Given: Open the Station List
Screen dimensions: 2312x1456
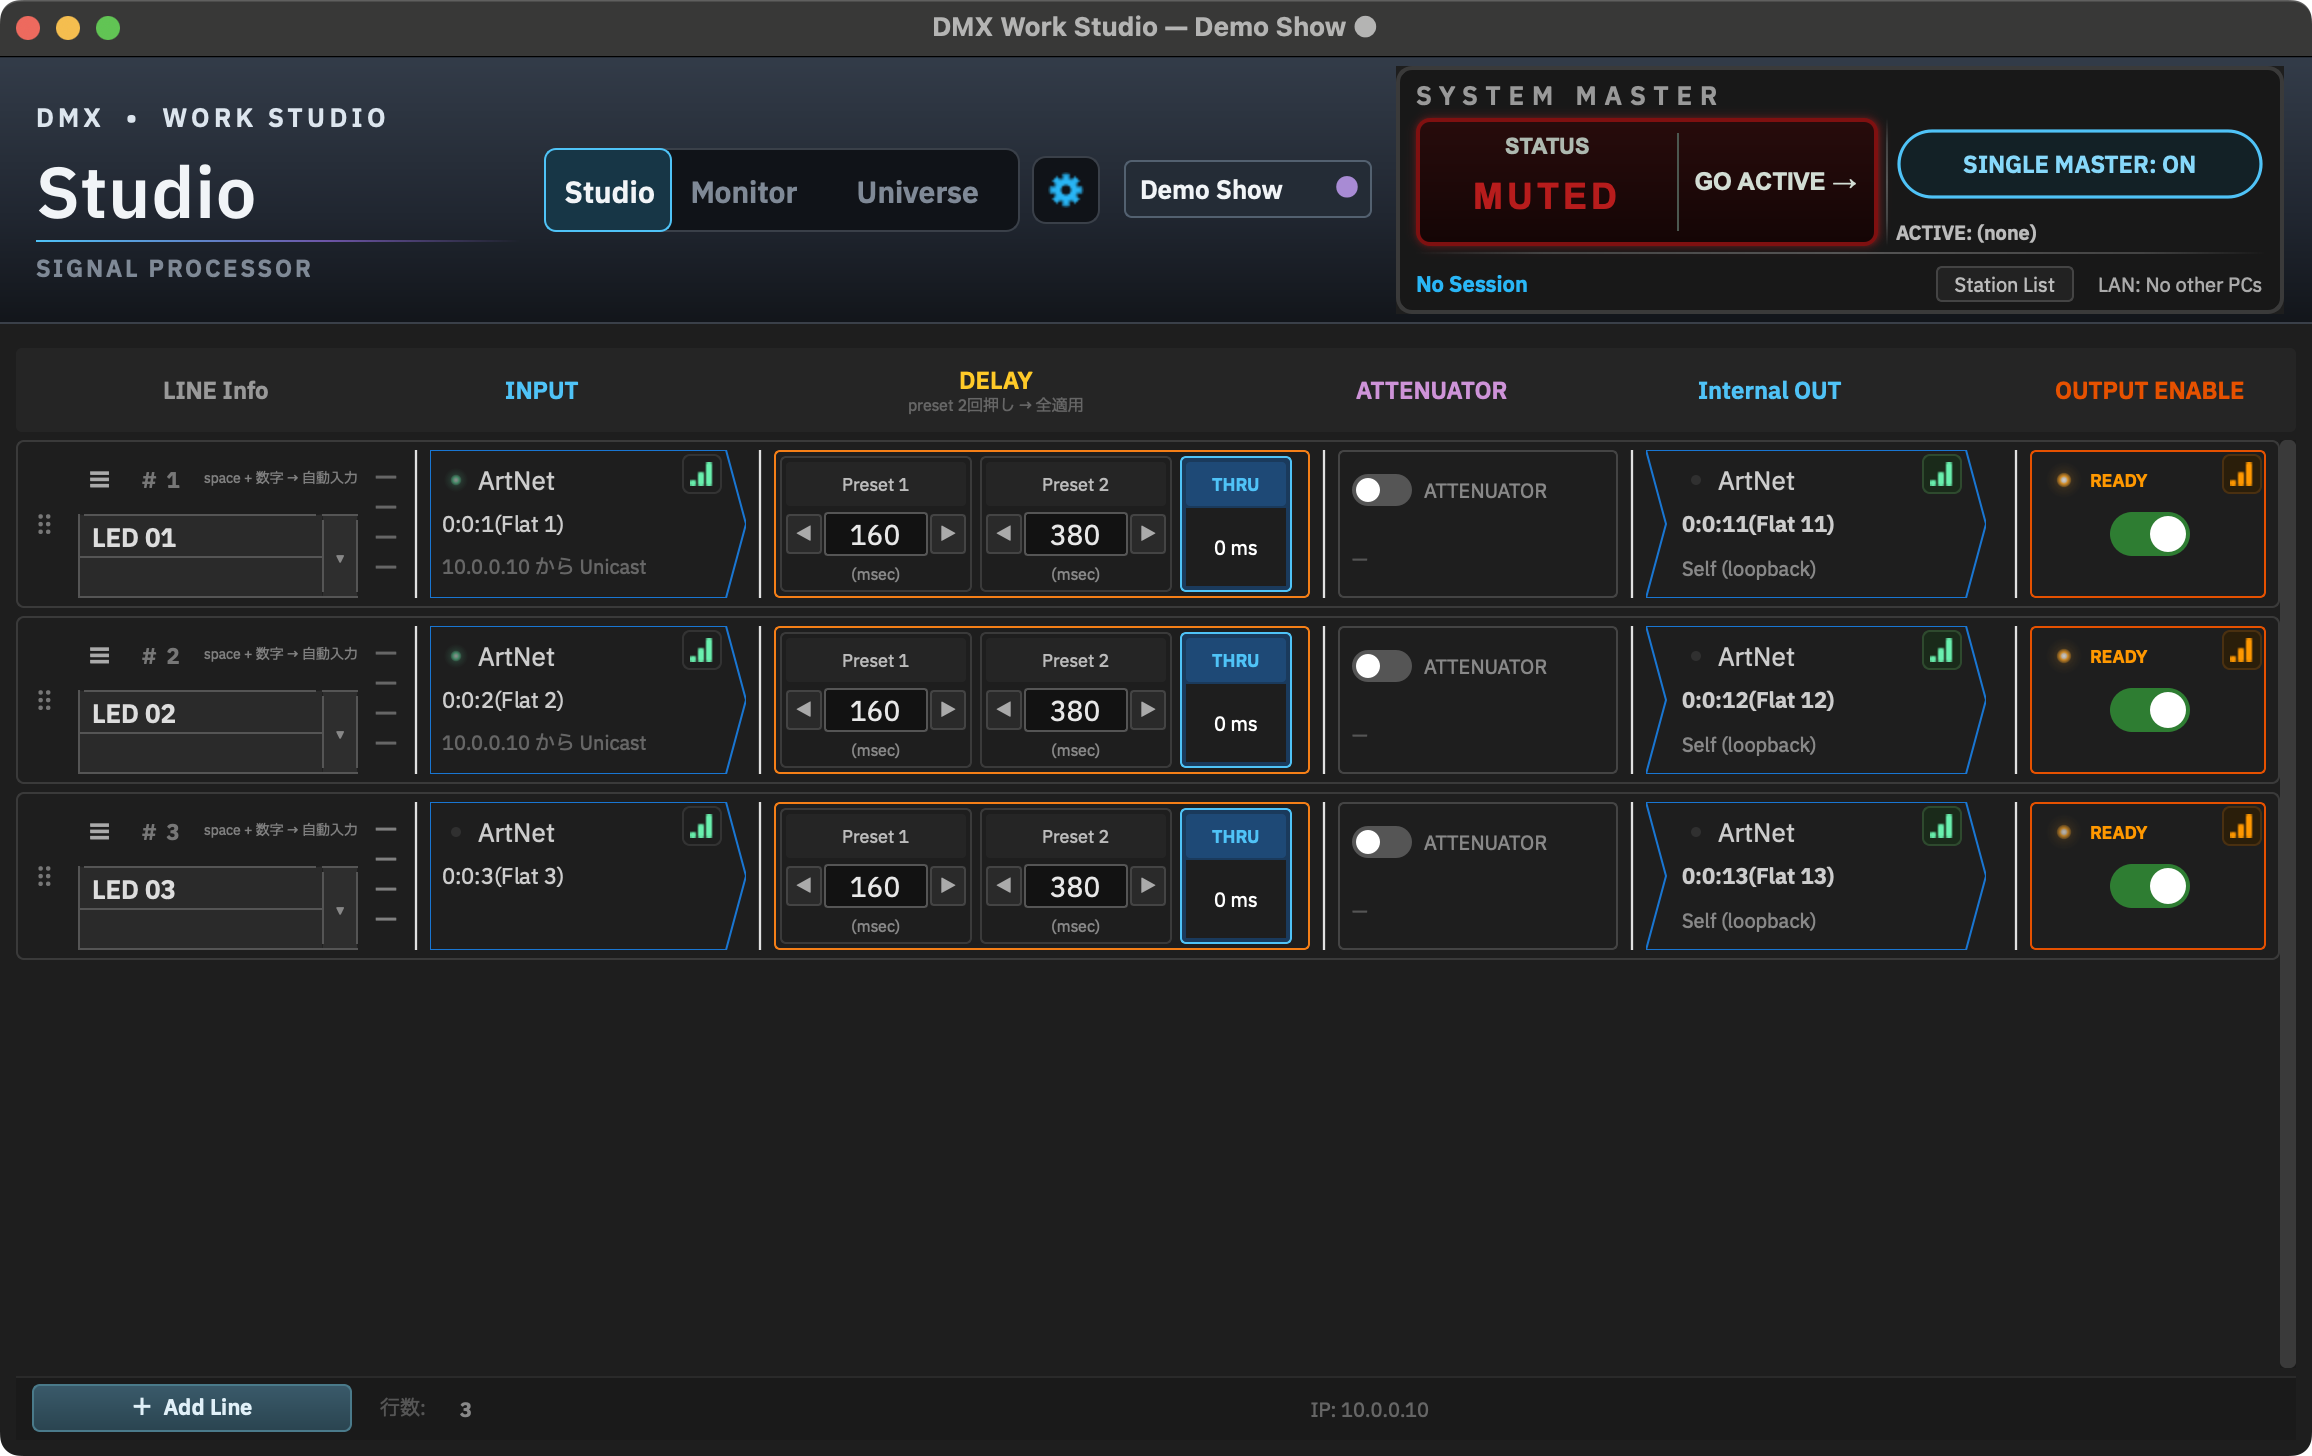Looking at the screenshot, I should (2004, 285).
